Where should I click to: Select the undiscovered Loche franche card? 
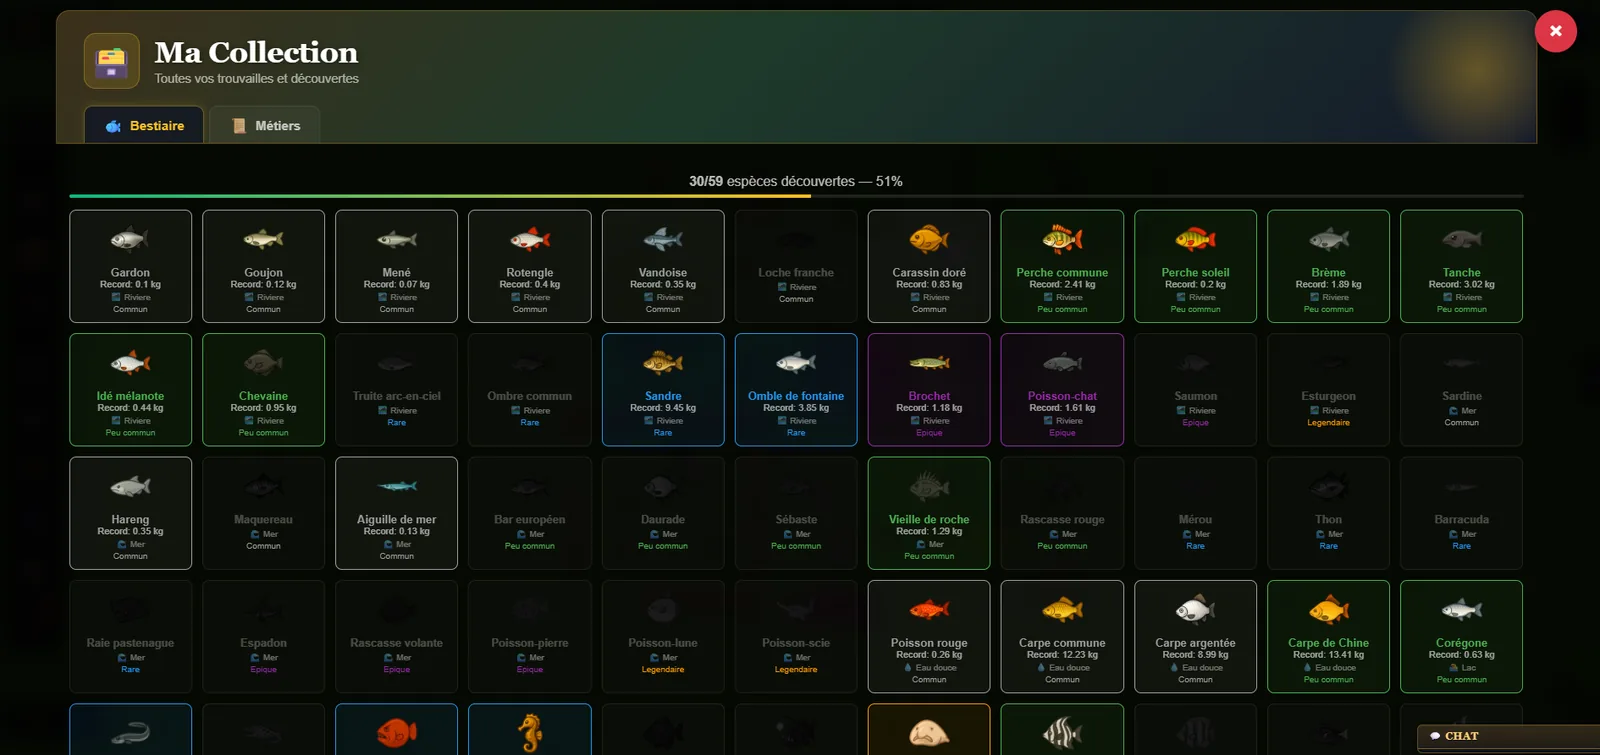pyautogui.click(x=796, y=266)
